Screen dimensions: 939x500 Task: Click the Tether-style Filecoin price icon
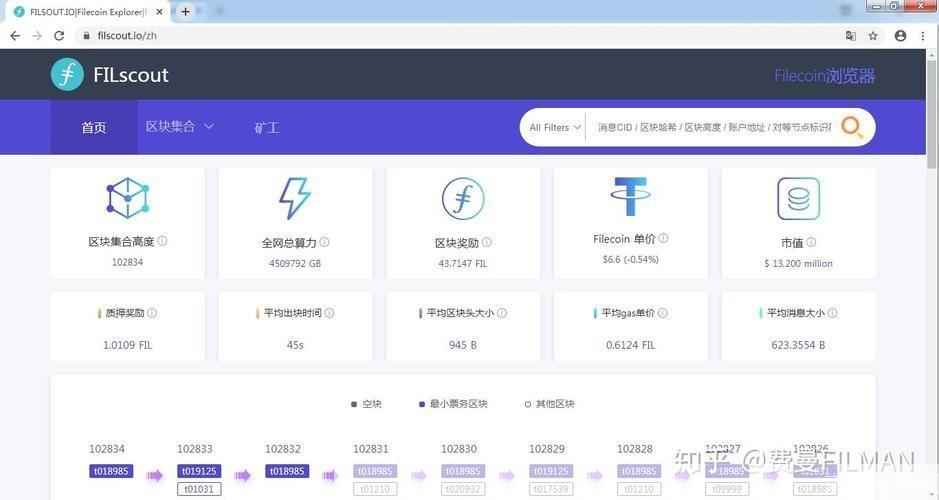pyautogui.click(x=630, y=196)
